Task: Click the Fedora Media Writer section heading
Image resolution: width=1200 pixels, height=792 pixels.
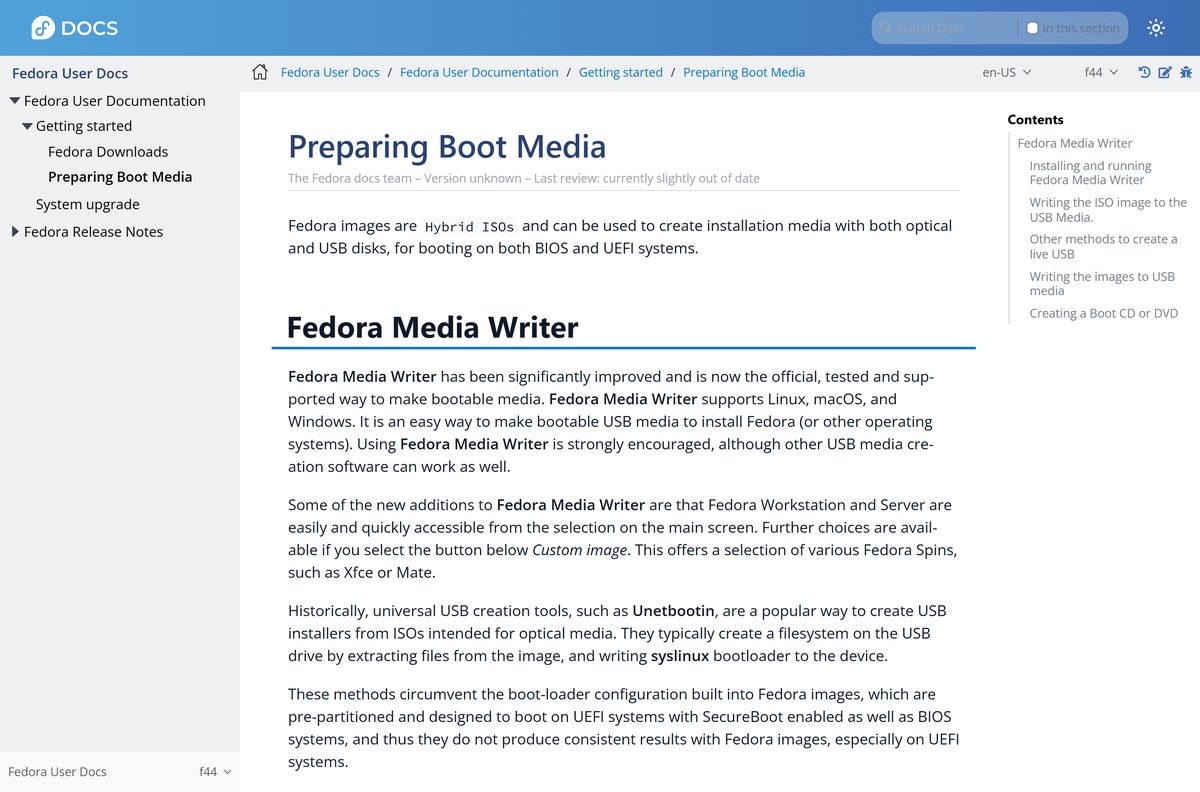Action: pos(433,327)
